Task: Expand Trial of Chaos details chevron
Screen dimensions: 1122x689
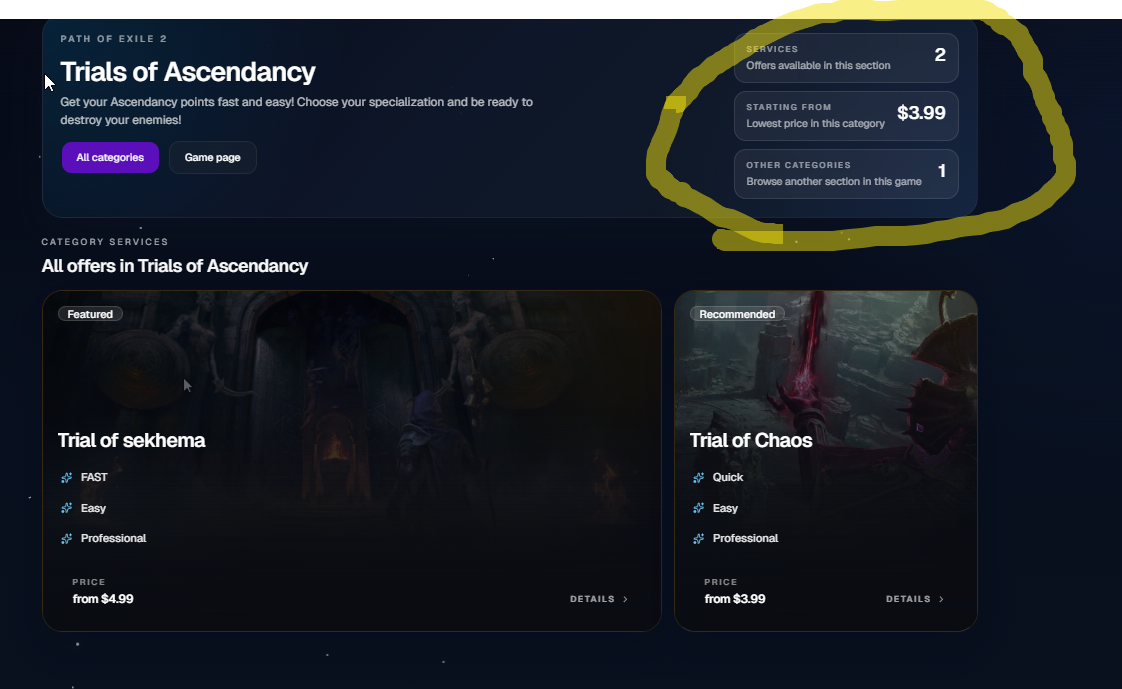Action: [x=941, y=599]
